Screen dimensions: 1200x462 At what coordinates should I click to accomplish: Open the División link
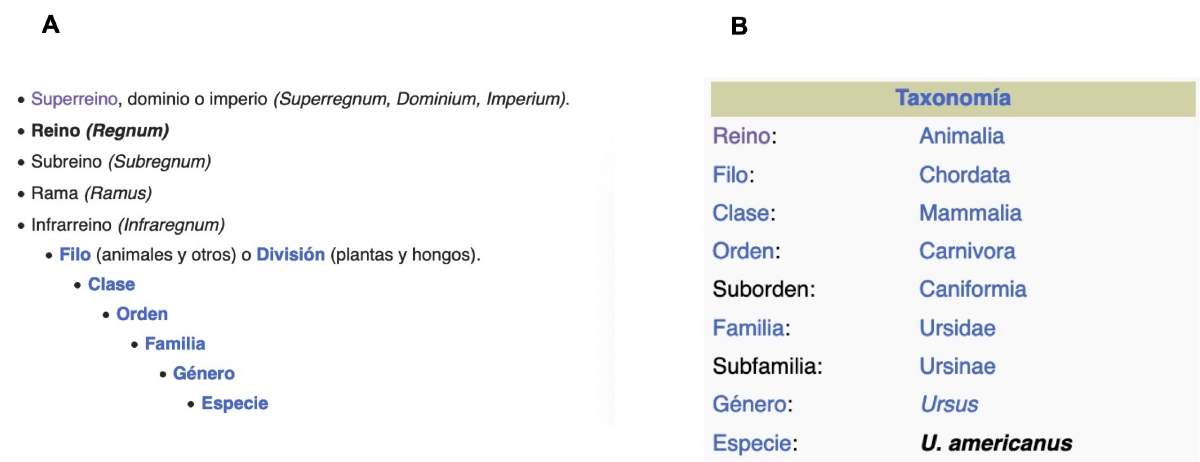point(290,254)
